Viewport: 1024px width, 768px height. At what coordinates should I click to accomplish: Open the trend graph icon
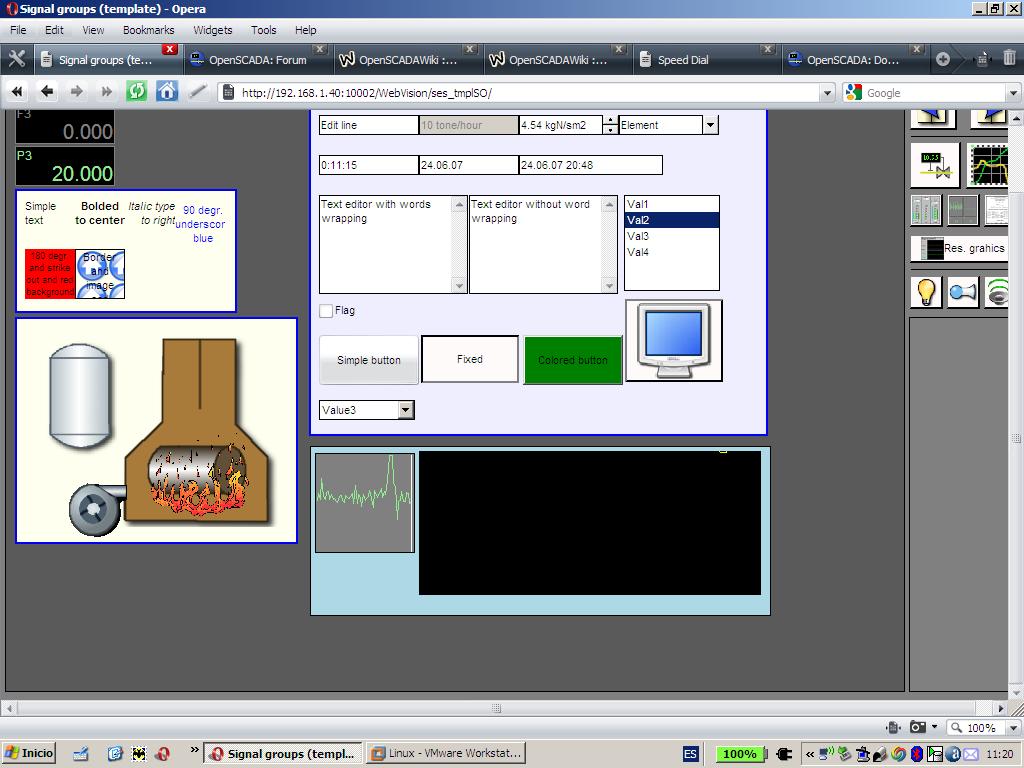(988, 165)
